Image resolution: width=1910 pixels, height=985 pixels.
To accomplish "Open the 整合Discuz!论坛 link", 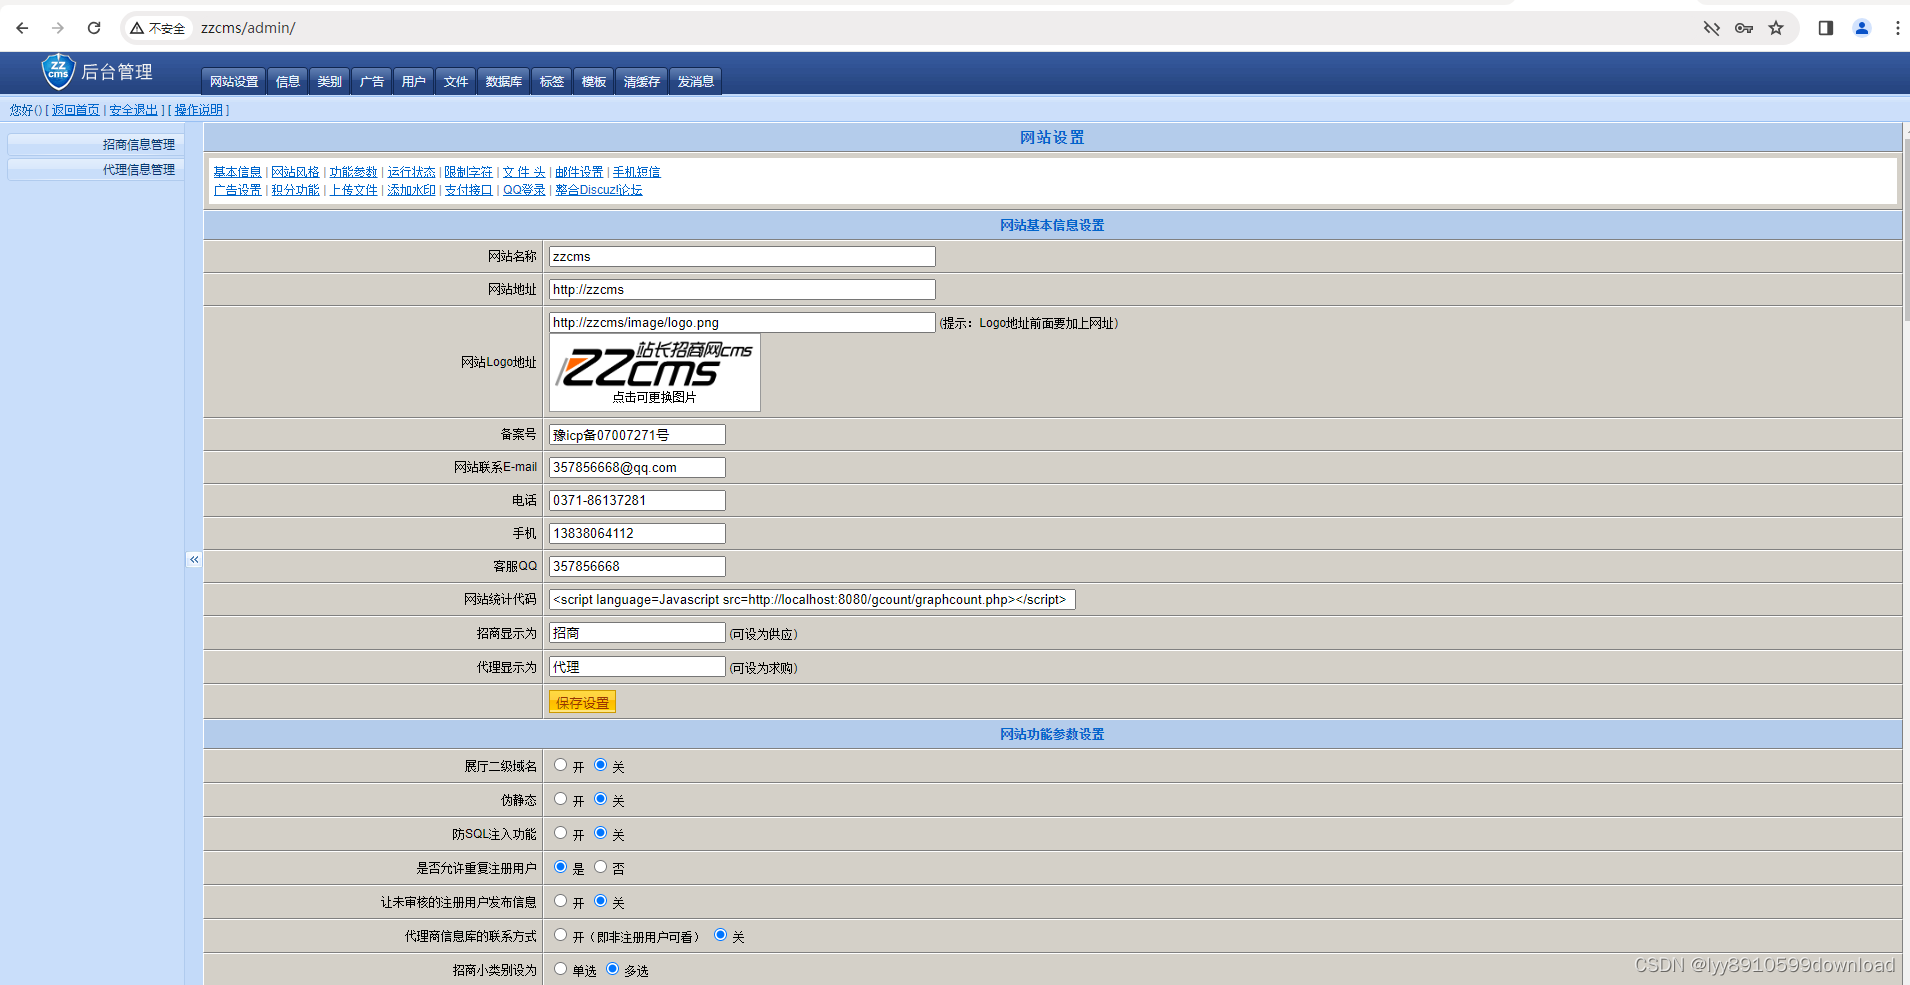I will pos(599,190).
